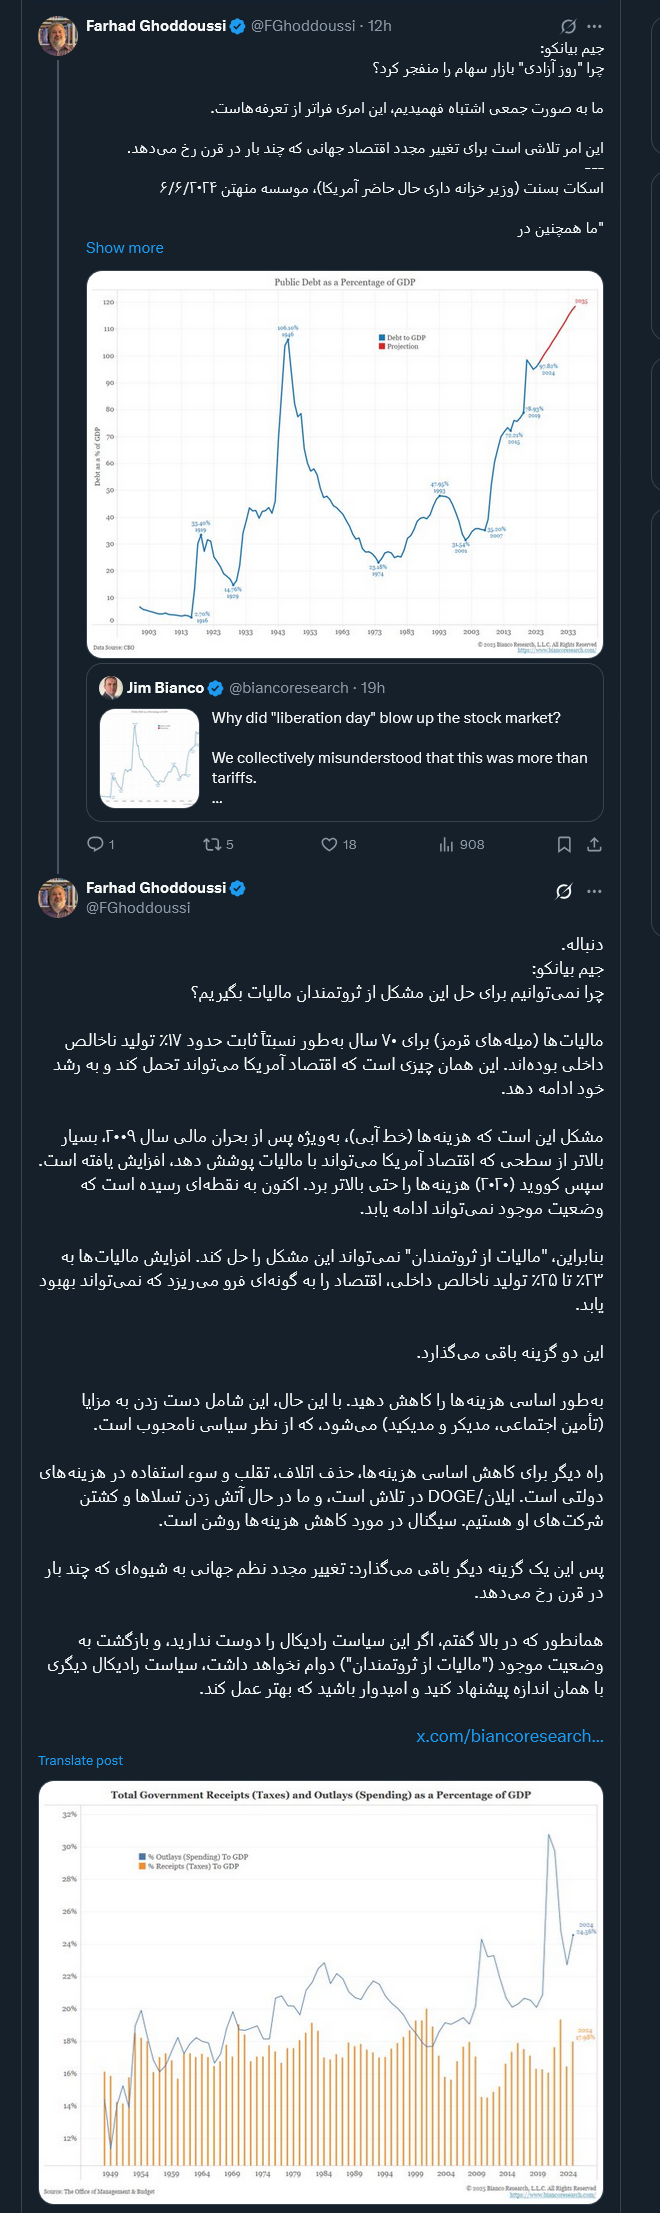Viewport: 660px width, 2213px height.
Task: Click Farhad Ghoddoussi name on second post
Action: tap(156, 888)
